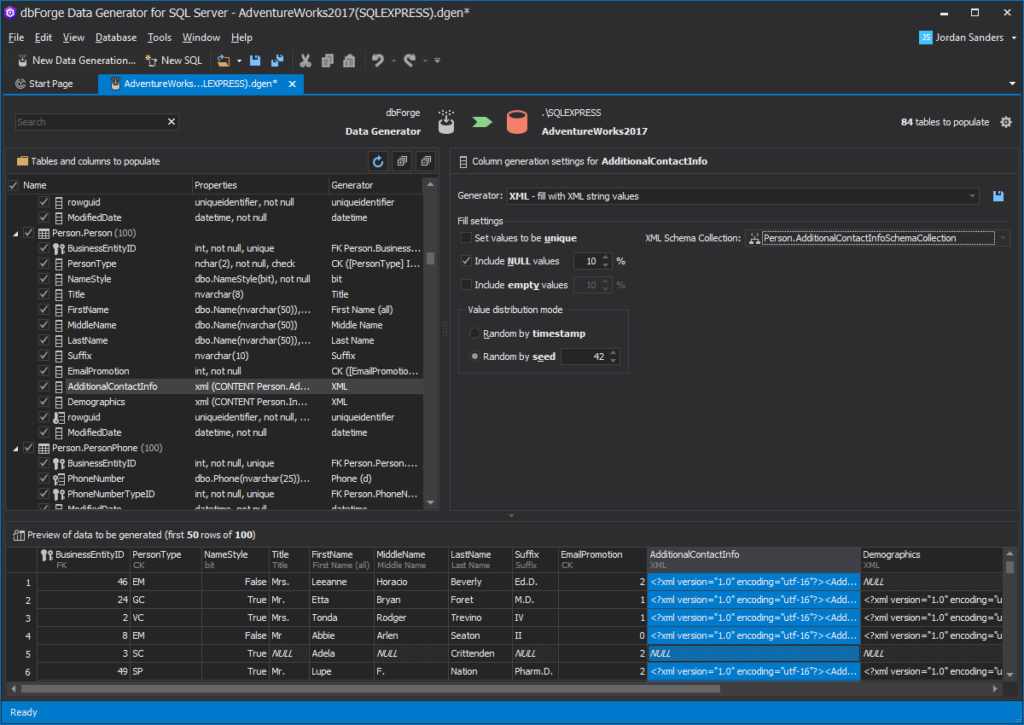Toggle Include NULL values checkbox

tap(466, 261)
